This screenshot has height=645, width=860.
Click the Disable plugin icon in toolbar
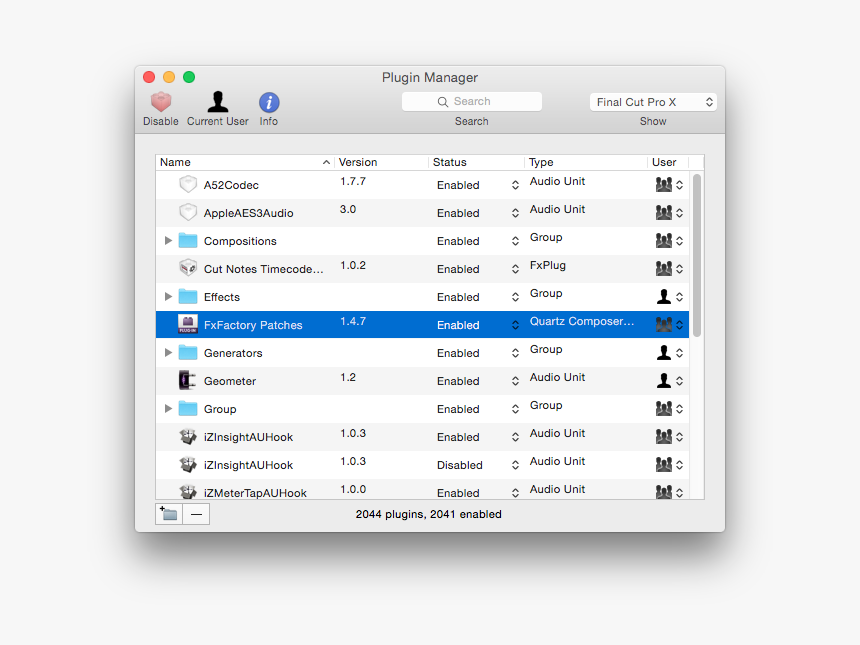tap(160, 103)
